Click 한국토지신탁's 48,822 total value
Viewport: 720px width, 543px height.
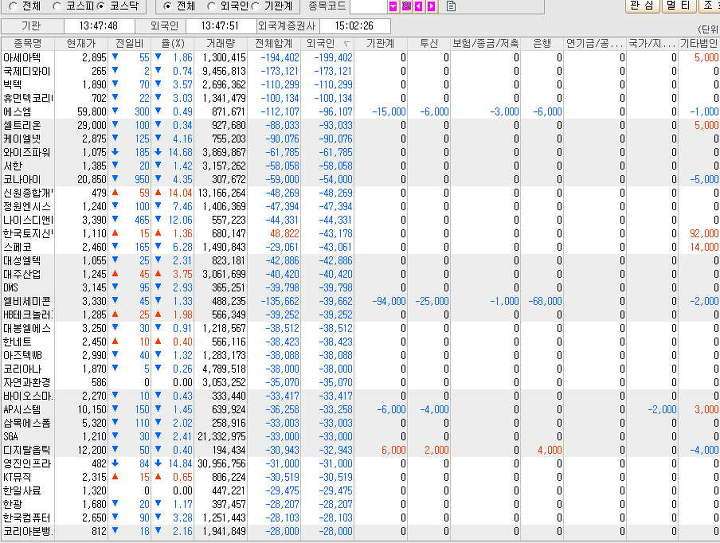click(285, 234)
